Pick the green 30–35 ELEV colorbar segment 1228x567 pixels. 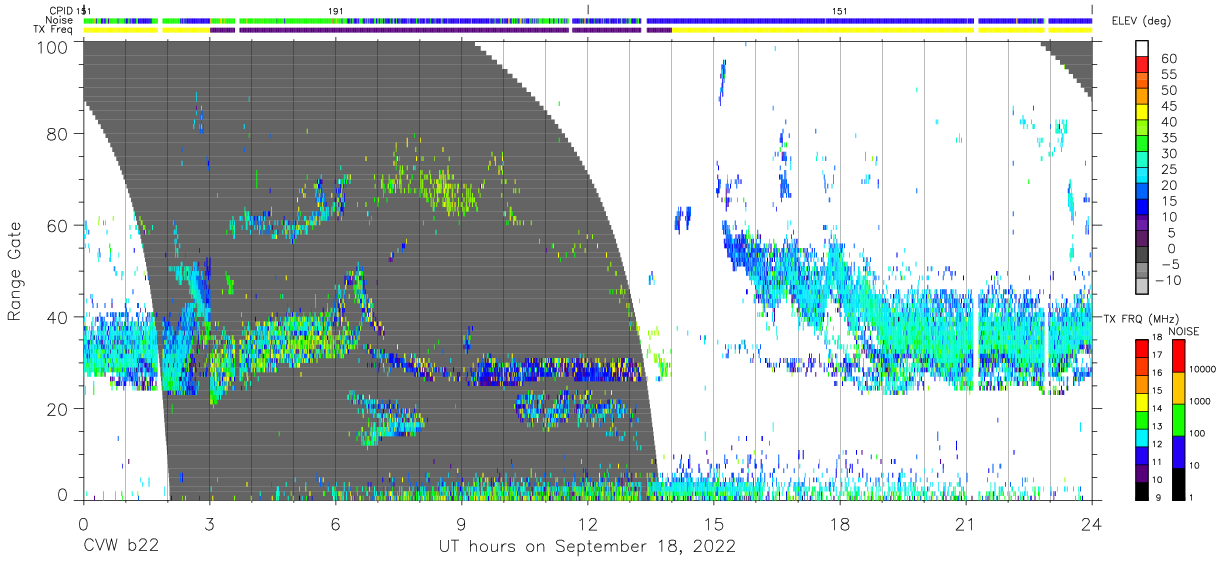[1143, 145]
